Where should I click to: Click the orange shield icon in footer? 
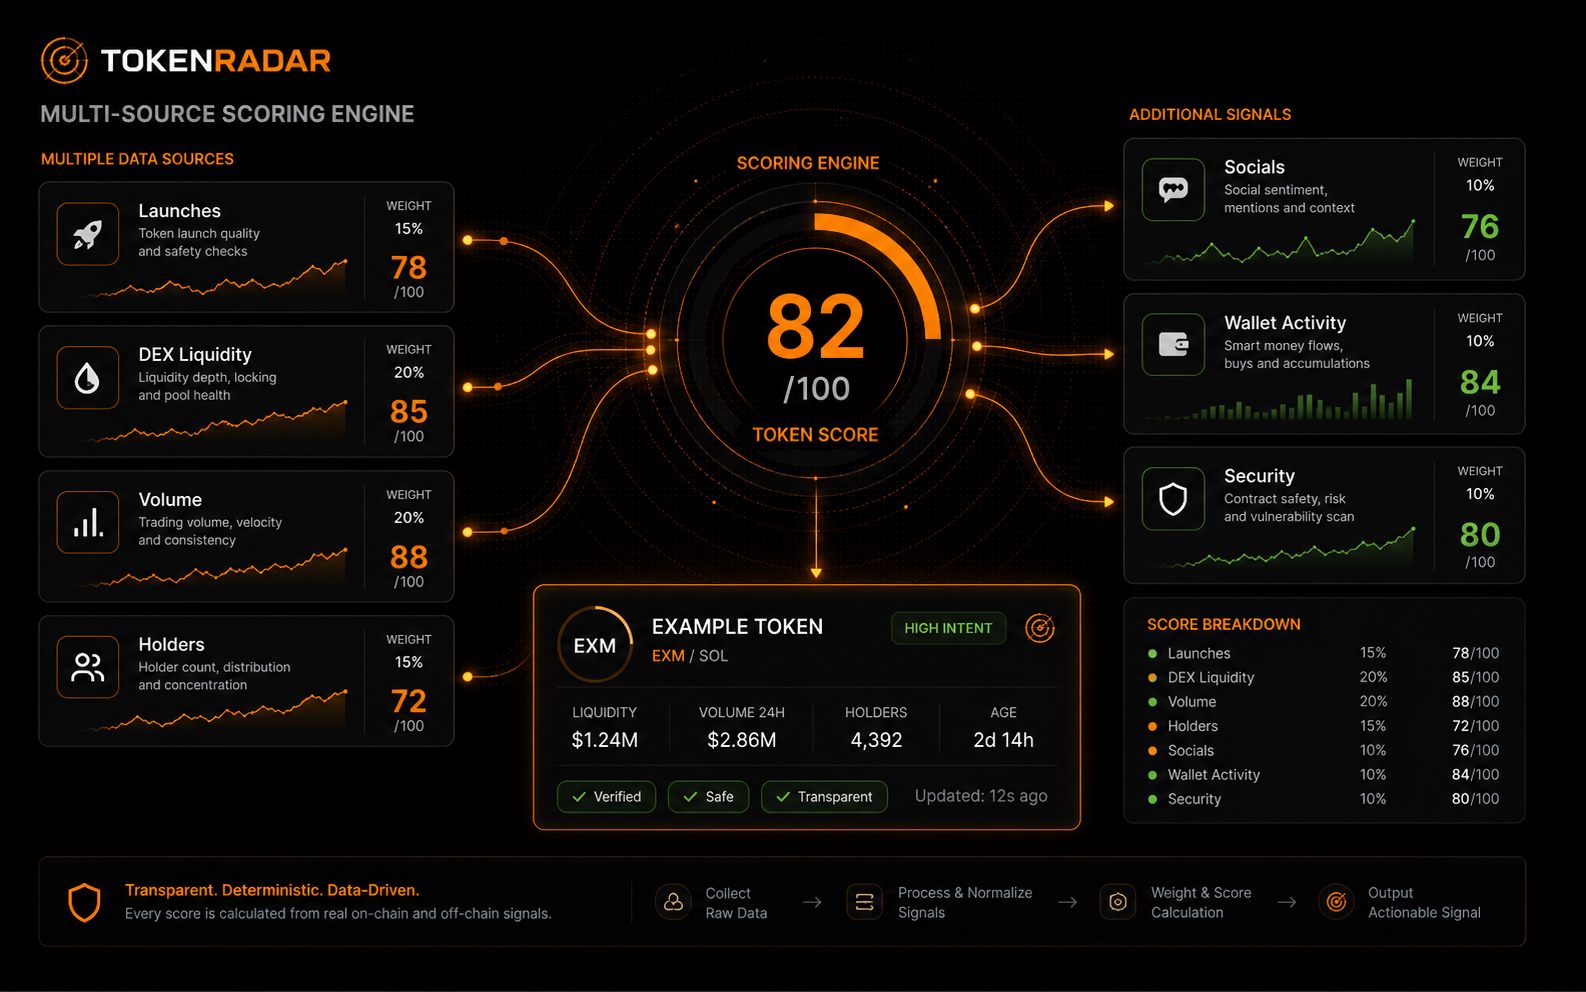pyautogui.click(x=84, y=902)
